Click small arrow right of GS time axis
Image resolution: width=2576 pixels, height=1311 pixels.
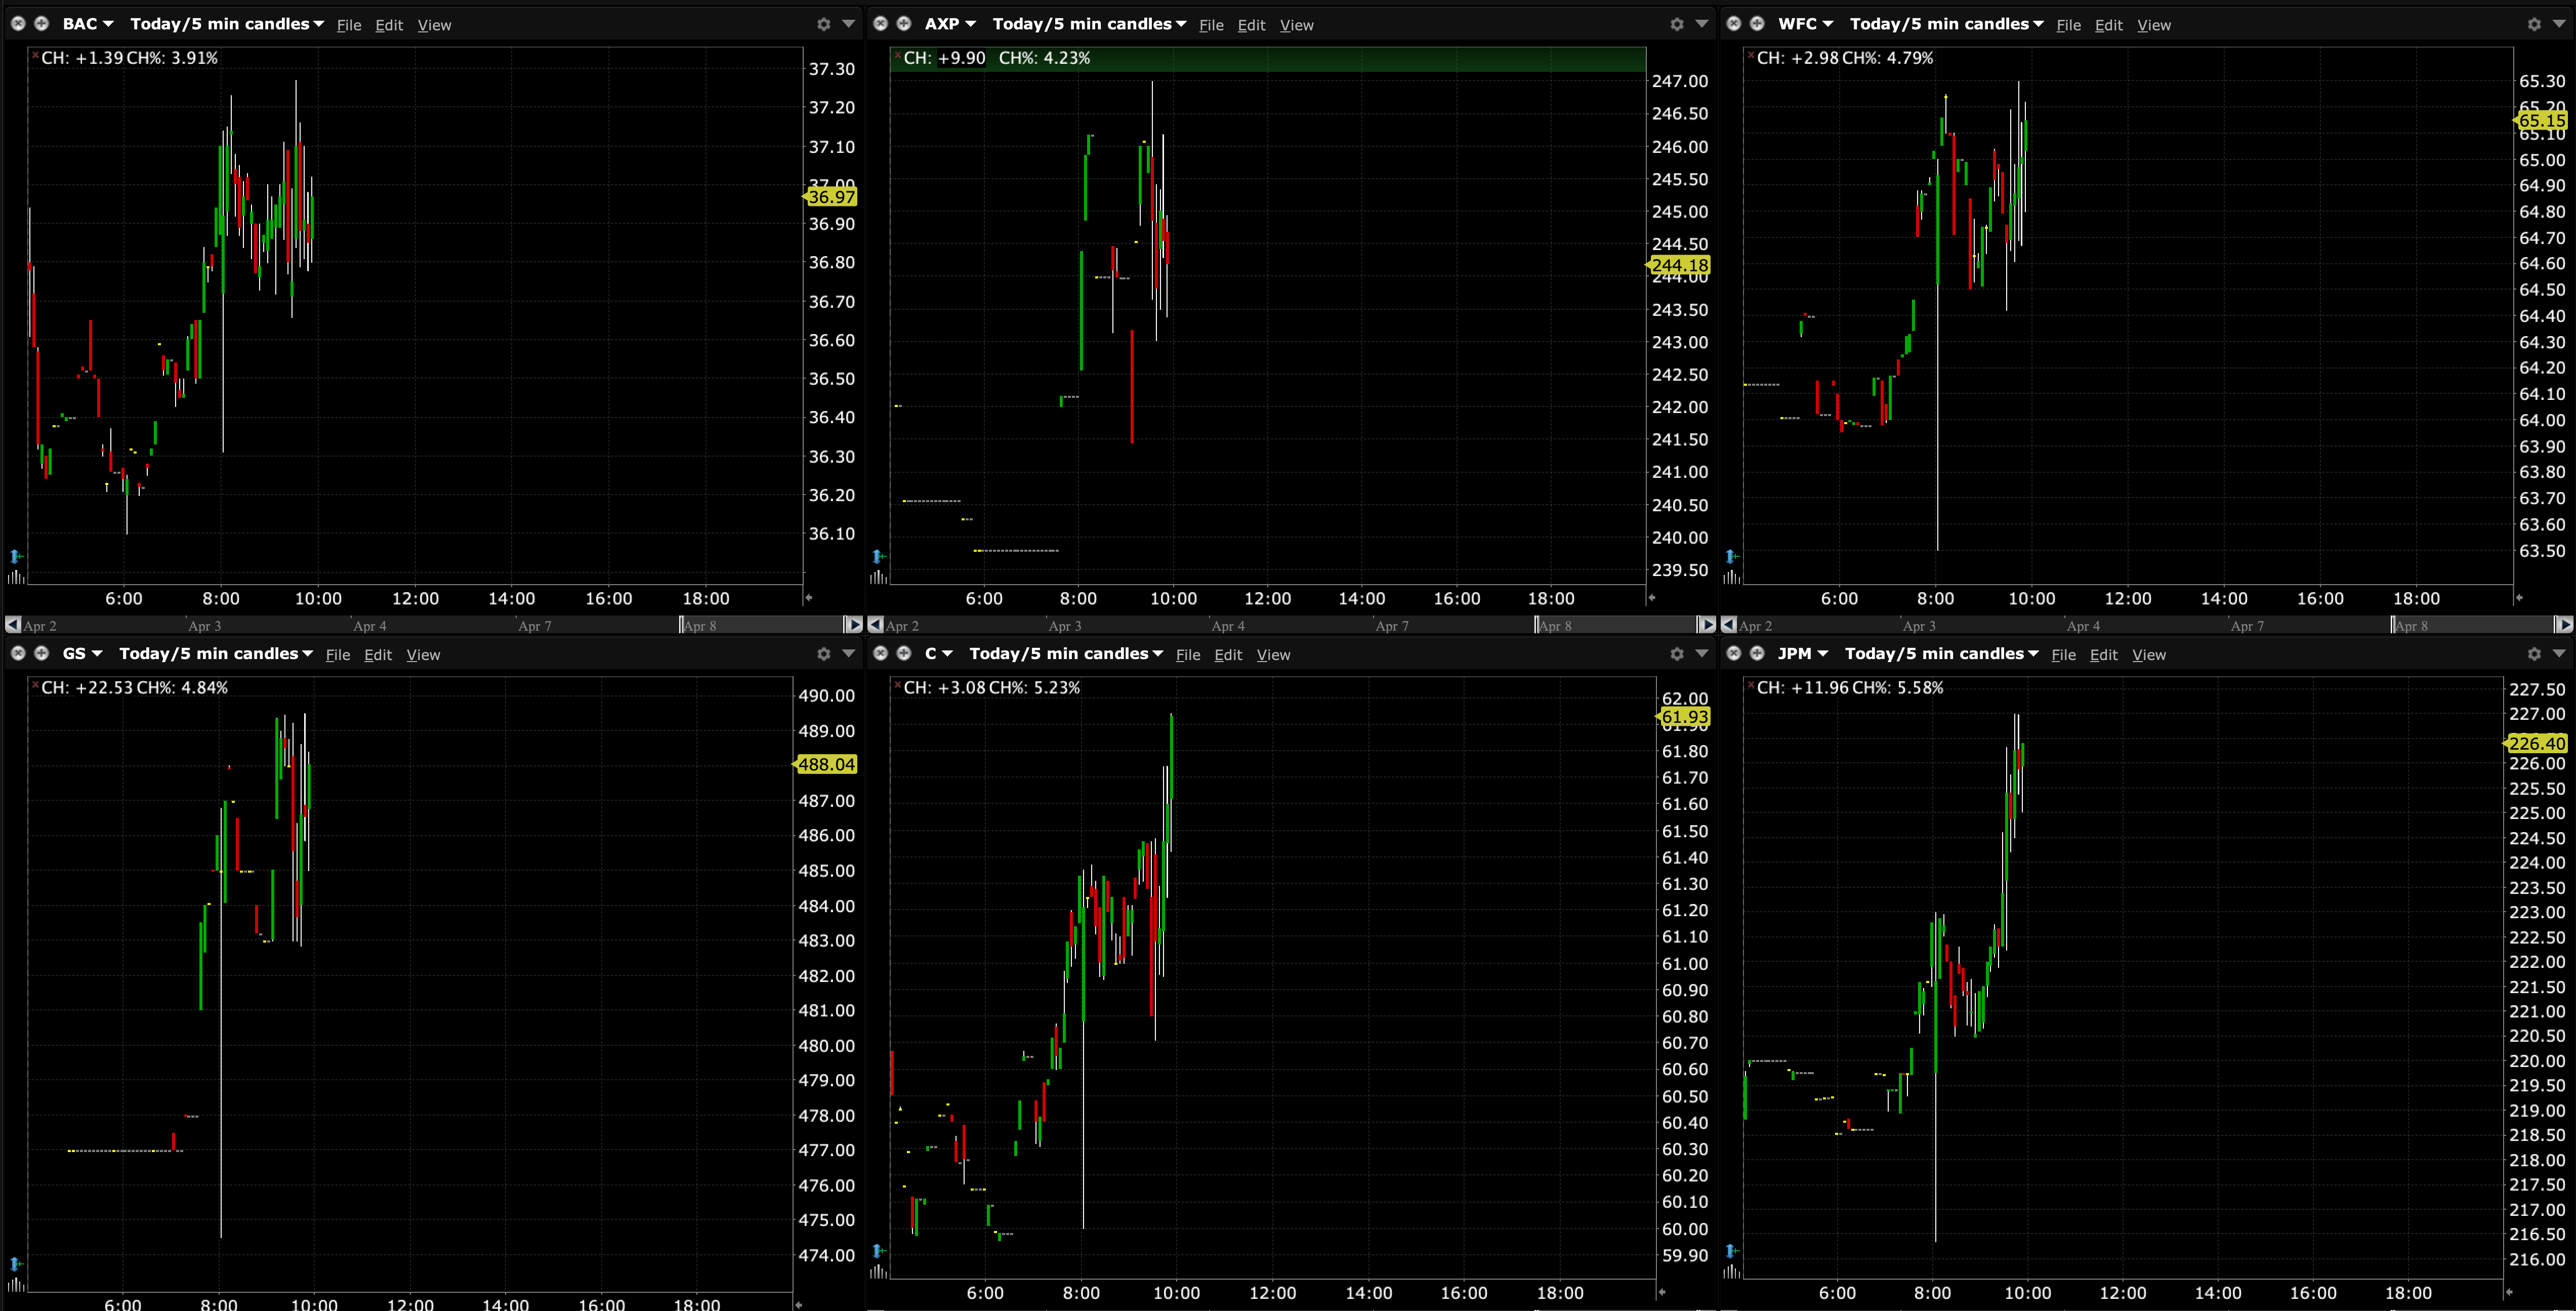(x=798, y=1304)
